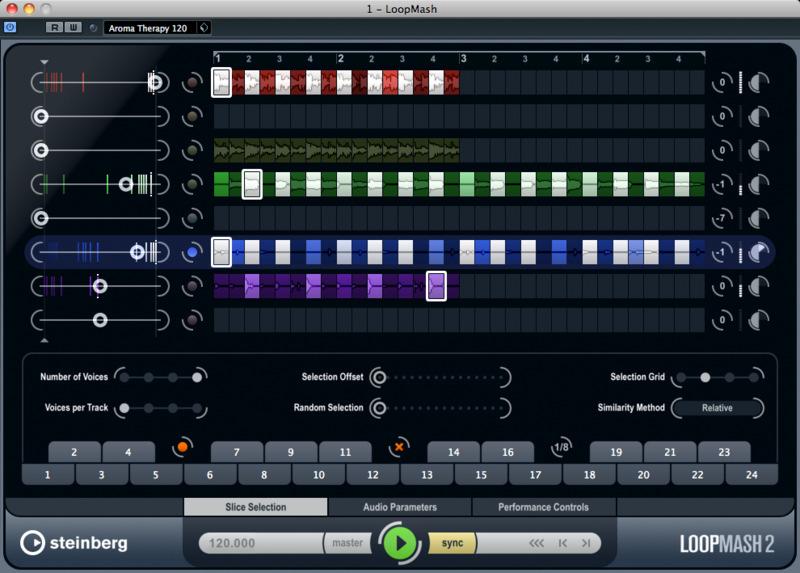
Task: Click the rewind triple arrow button
Action: [x=536, y=543]
